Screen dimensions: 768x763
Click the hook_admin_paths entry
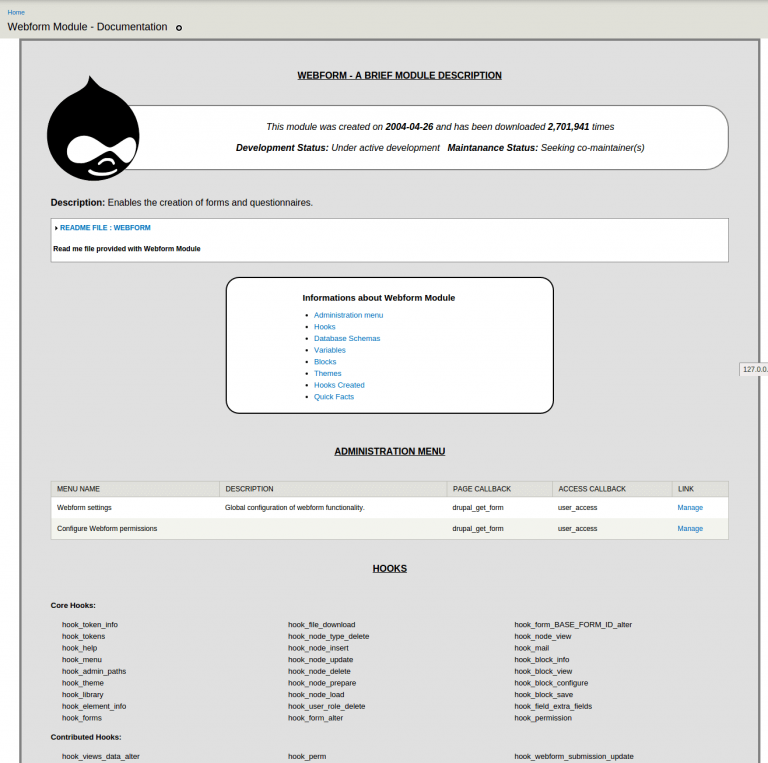[x=94, y=671]
